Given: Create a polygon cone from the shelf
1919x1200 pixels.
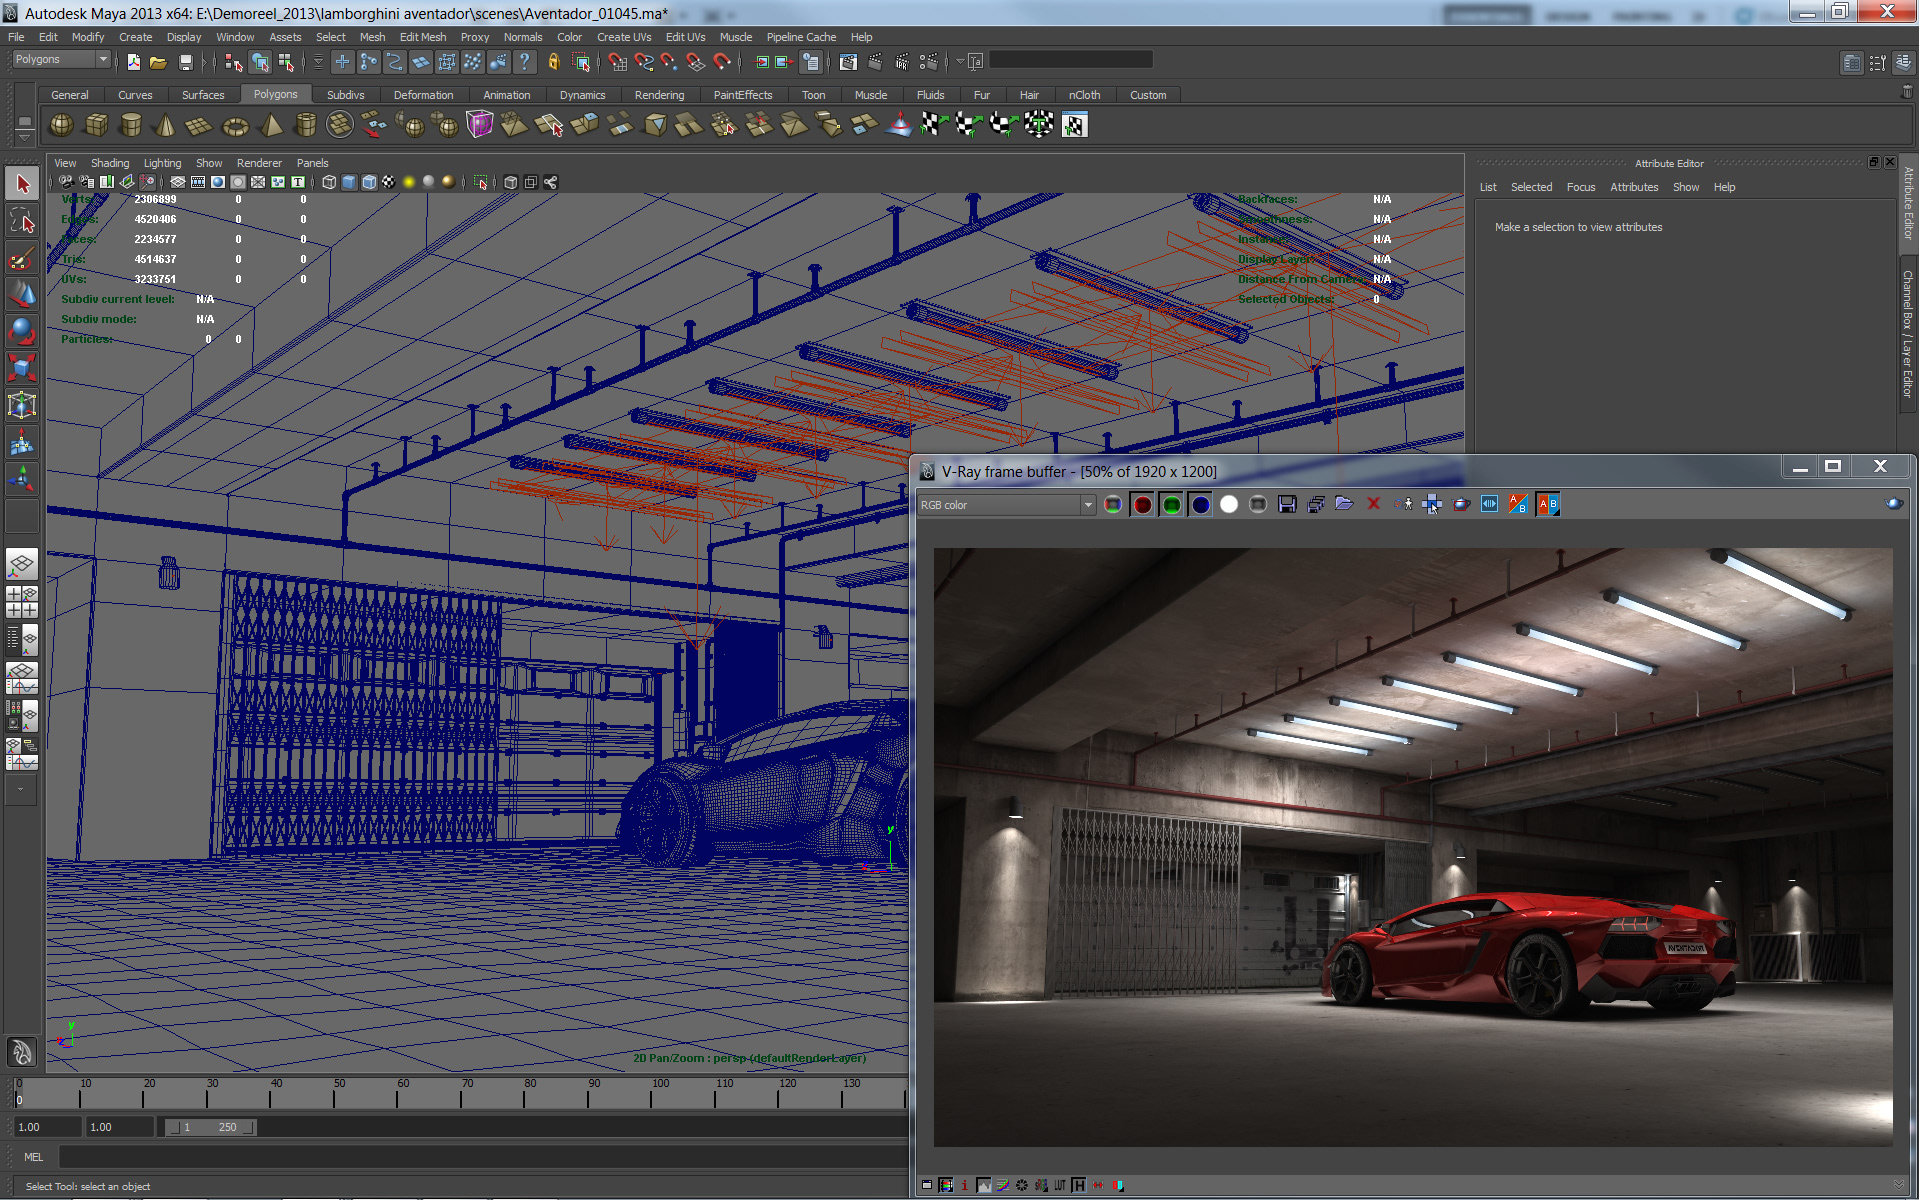Looking at the screenshot, I should [x=166, y=125].
